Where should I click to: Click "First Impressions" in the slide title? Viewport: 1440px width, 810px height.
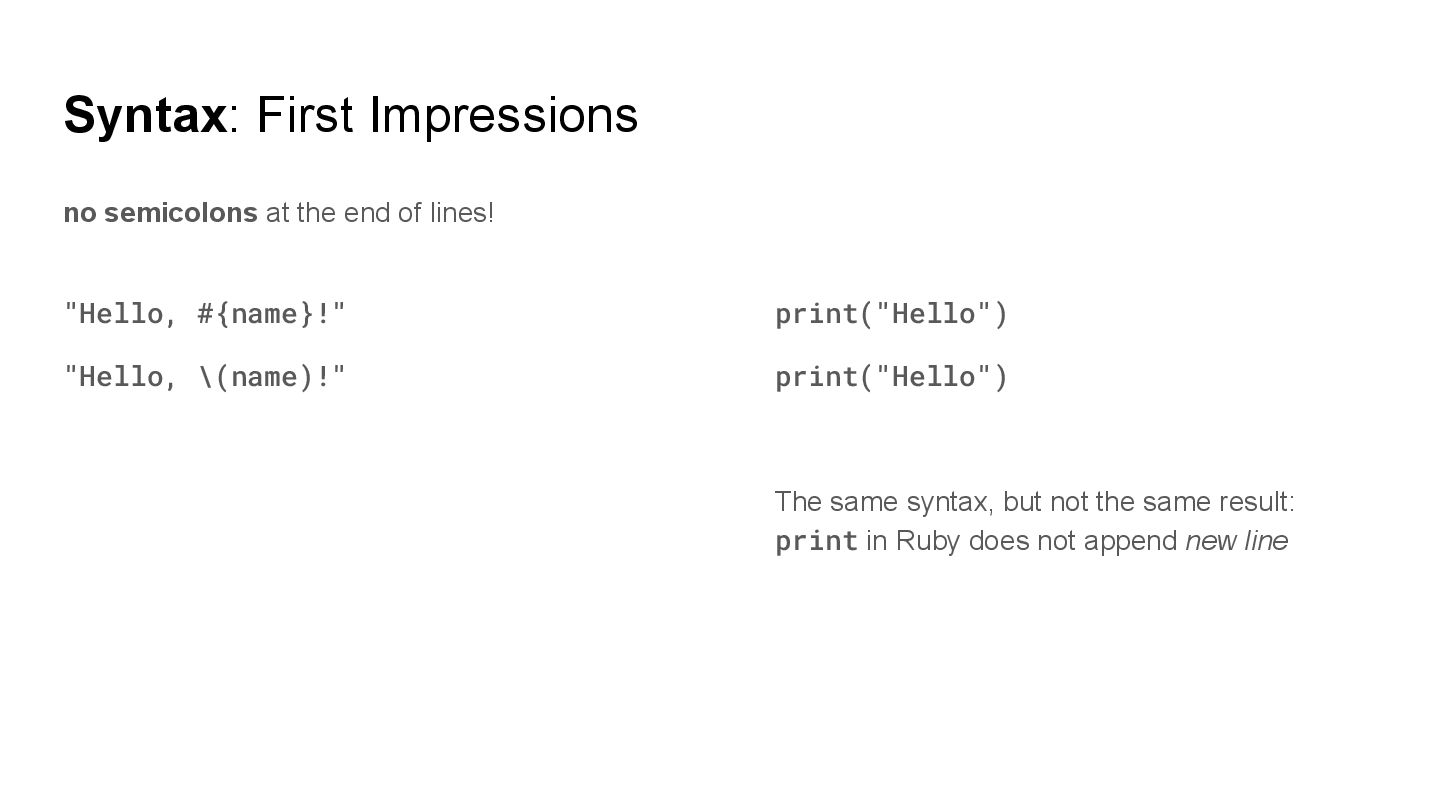(x=447, y=115)
